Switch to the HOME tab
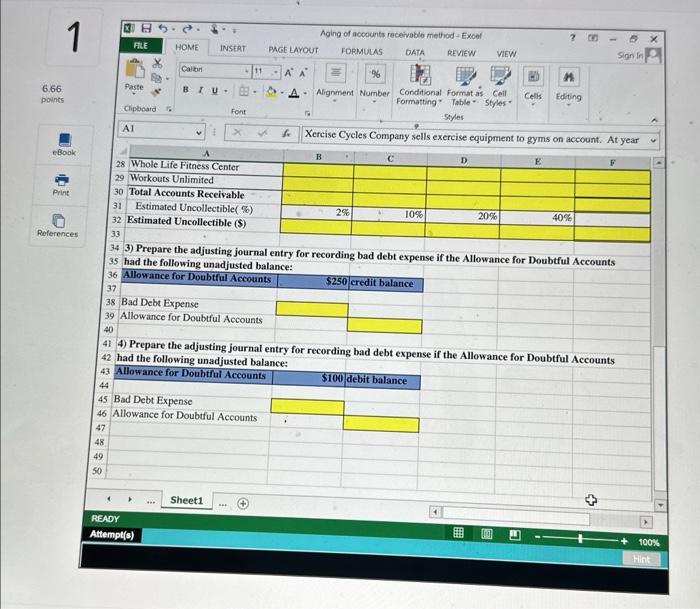Image resolution: width=700 pixels, height=609 pixels. (x=187, y=47)
